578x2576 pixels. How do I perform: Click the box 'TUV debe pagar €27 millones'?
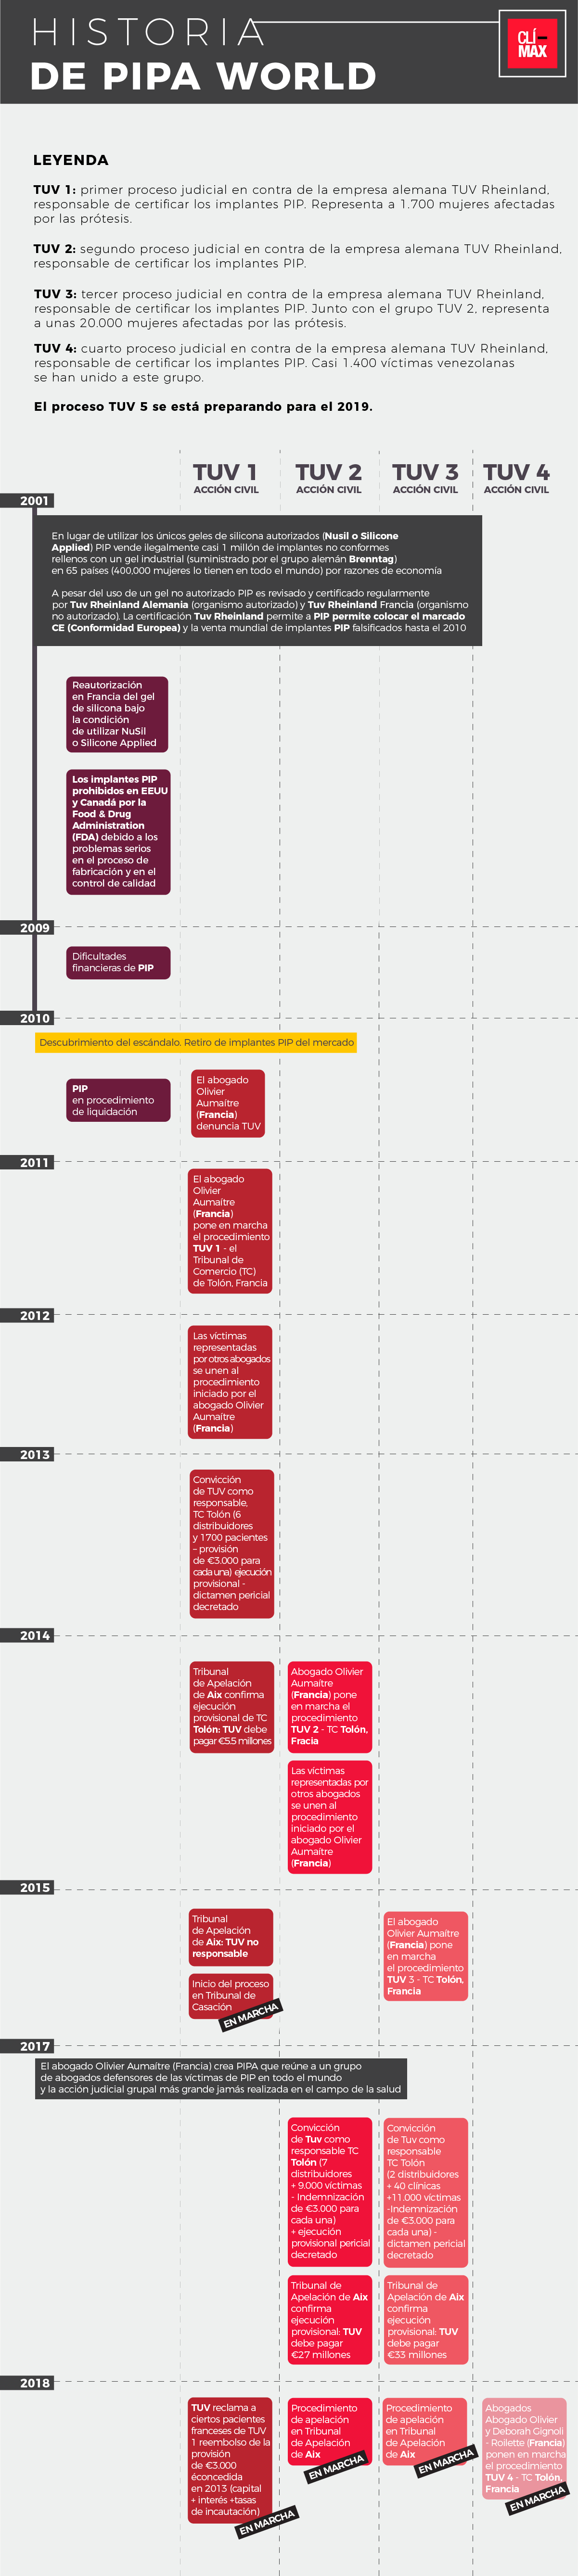pos(329,2320)
